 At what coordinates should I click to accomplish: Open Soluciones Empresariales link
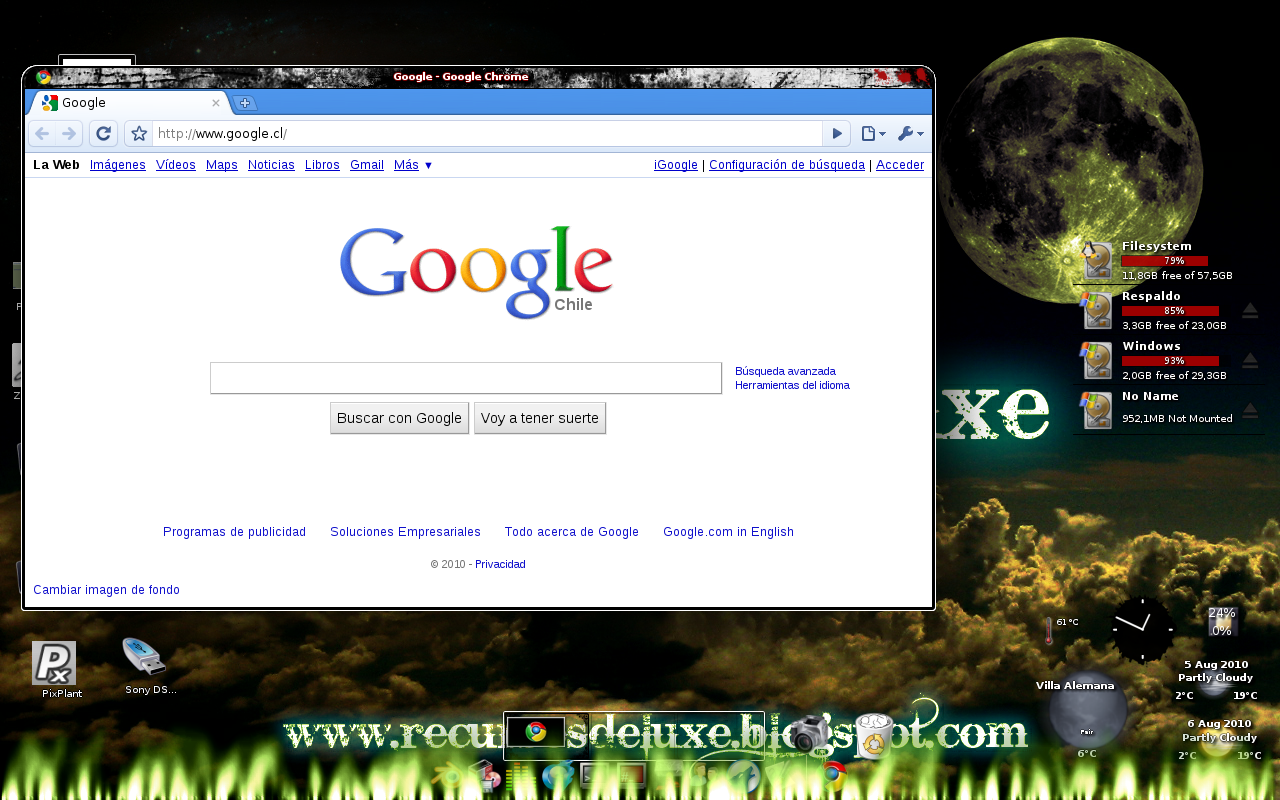pyautogui.click(x=405, y=532)
